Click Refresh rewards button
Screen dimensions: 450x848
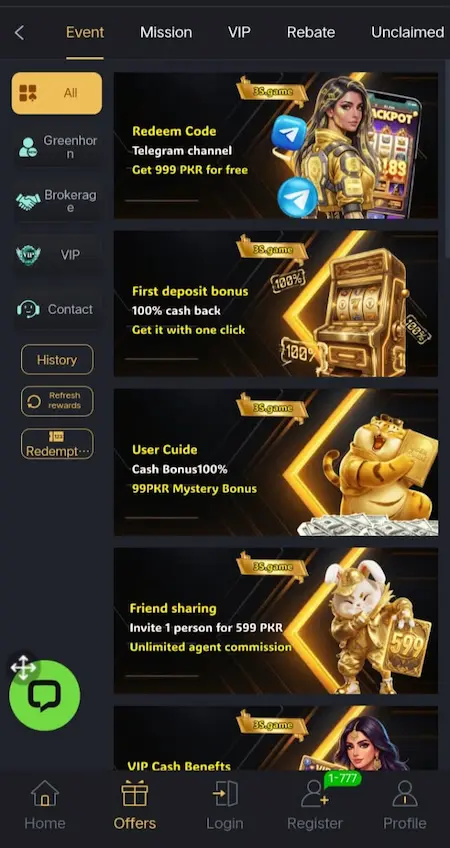click(x=57, y=401)
